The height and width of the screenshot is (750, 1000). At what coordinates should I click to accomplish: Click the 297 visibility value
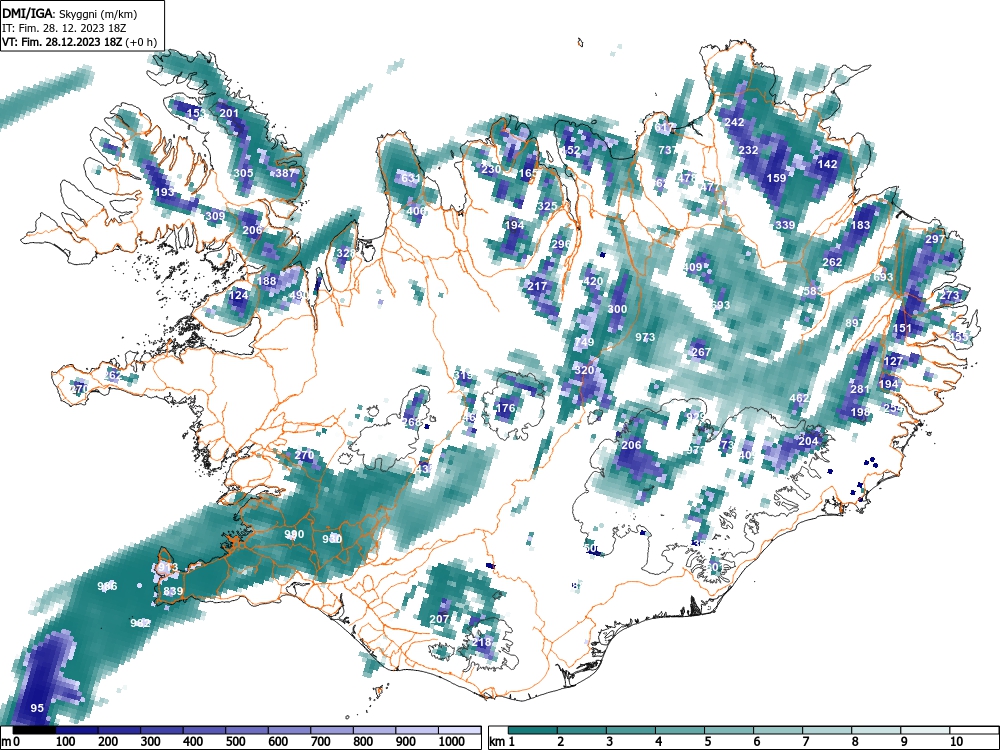coord(934,239)
